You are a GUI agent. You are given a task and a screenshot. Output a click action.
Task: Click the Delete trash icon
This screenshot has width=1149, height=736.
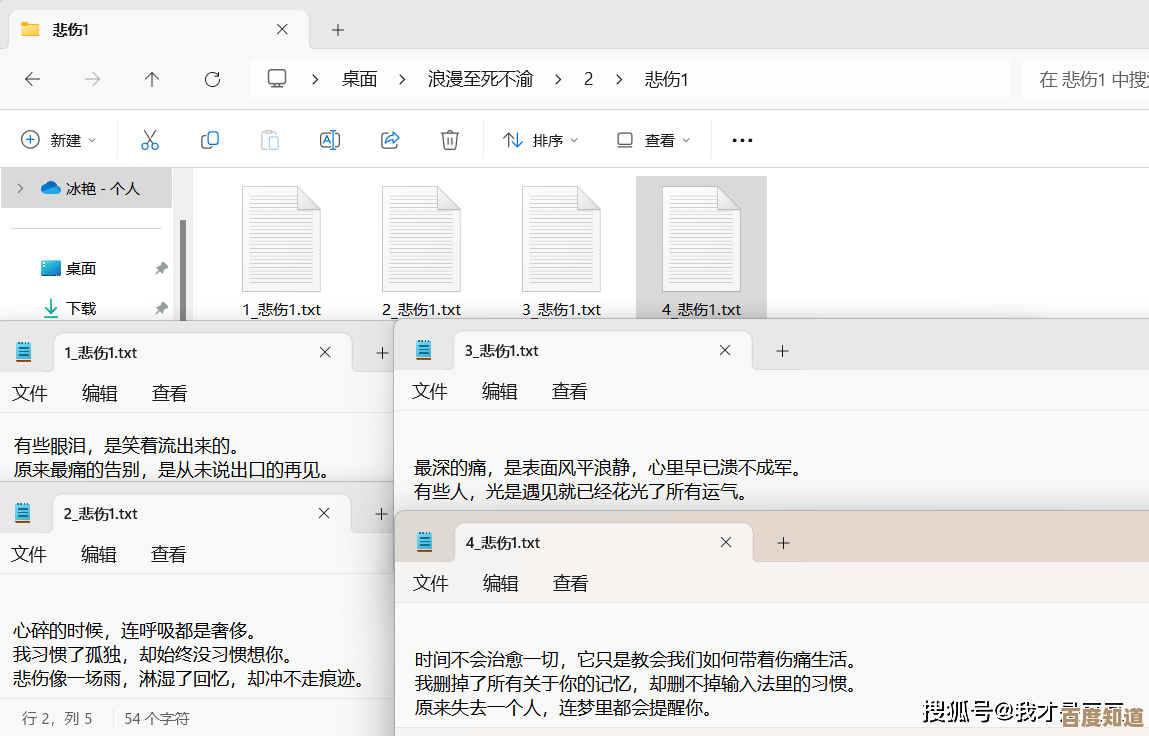(449, 140)
